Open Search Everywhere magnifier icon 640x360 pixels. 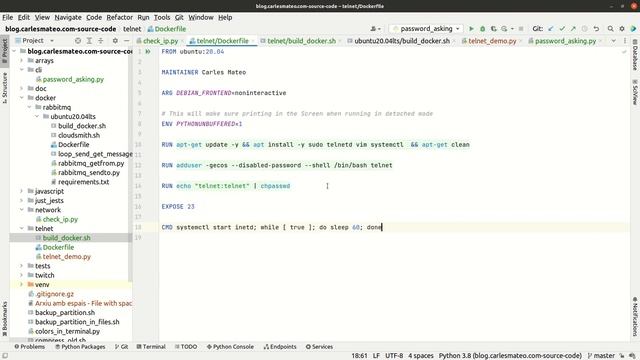(x=610, y=29)
